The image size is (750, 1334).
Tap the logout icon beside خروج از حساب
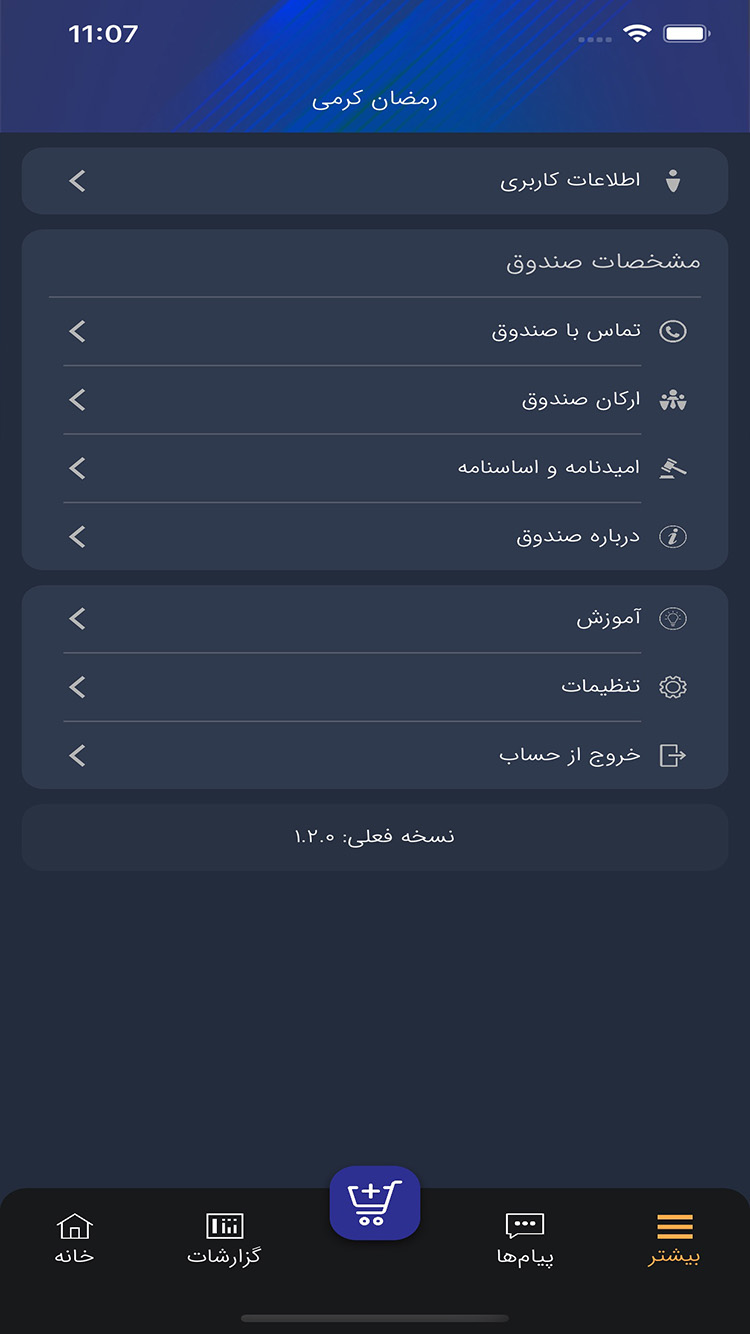672,755
